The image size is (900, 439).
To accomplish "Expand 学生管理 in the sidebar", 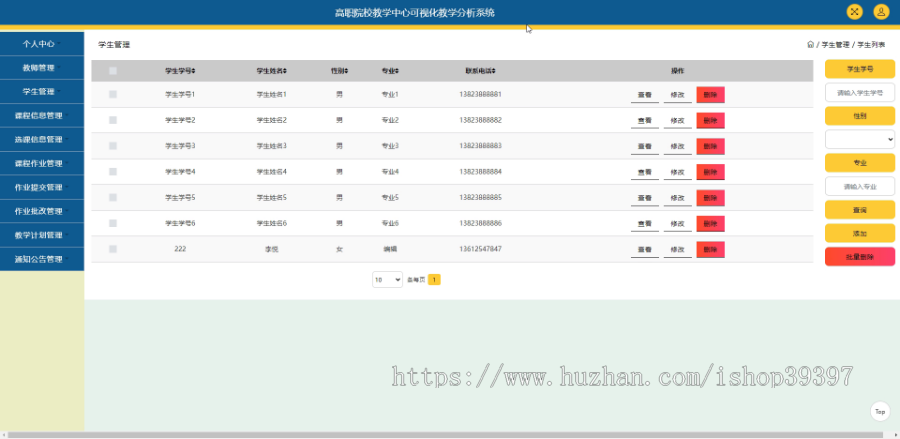I will coord(42,92).
